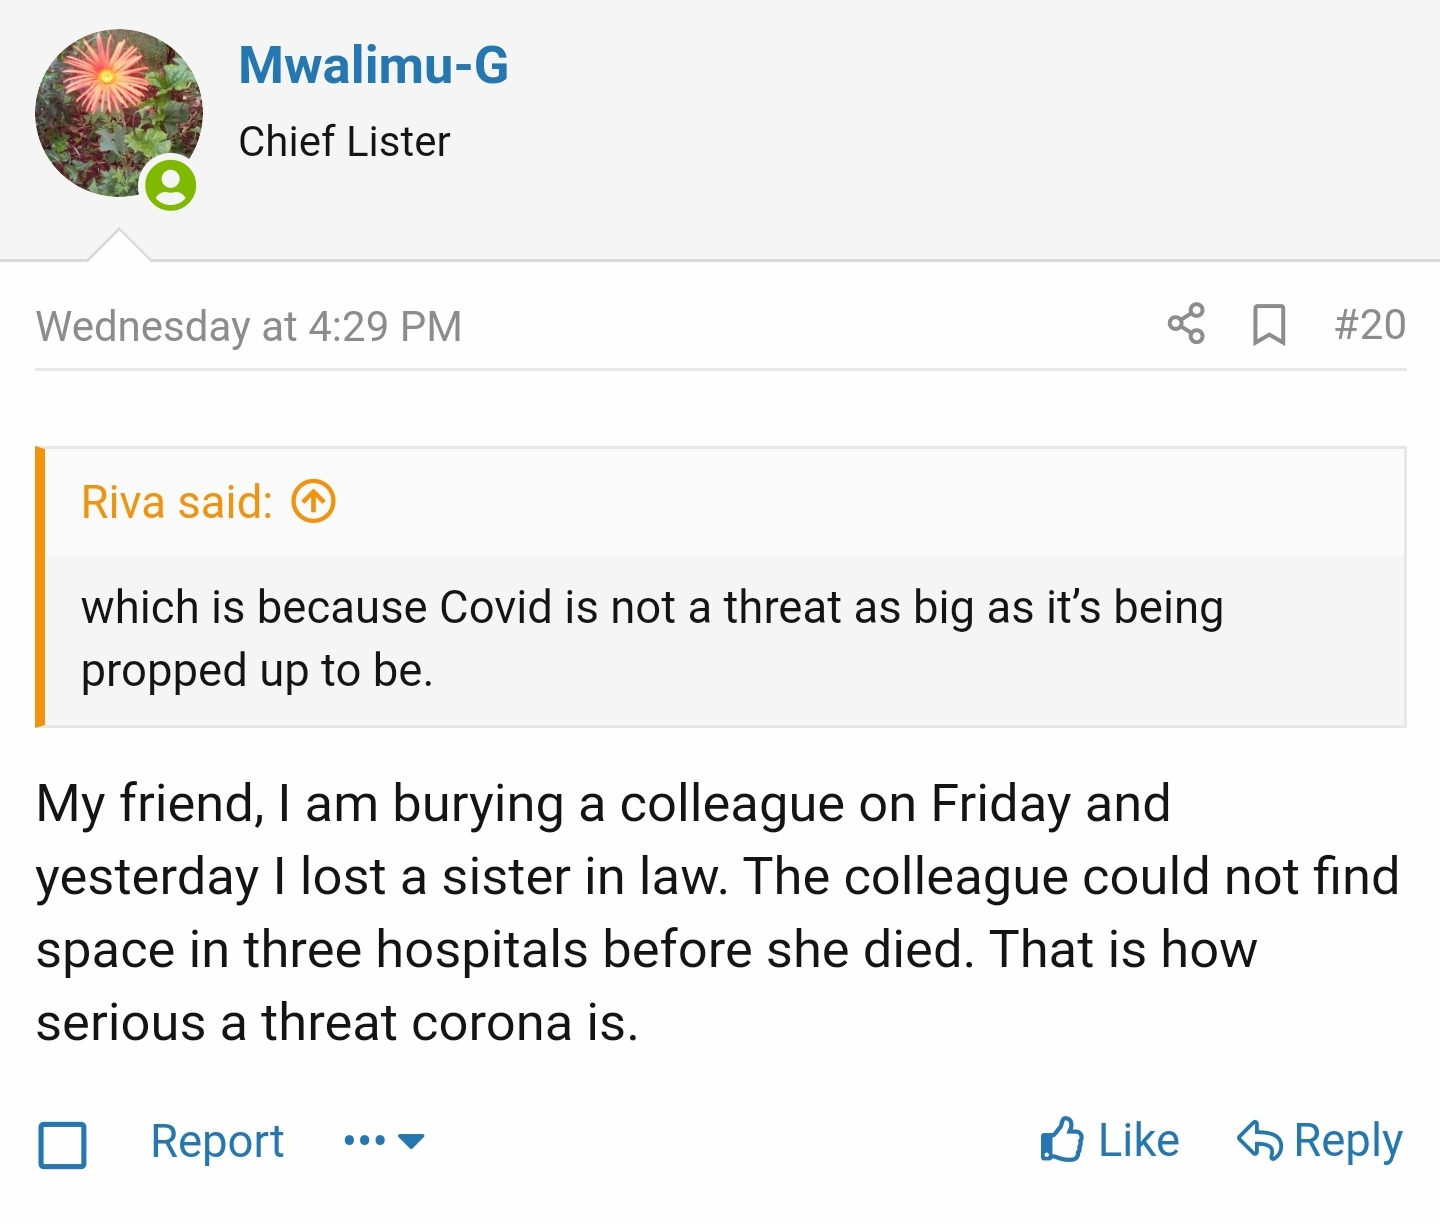Click the thumbs-up Like icon
Viewport: 1440px width, 1224px height.
tap(1061, 1140)
